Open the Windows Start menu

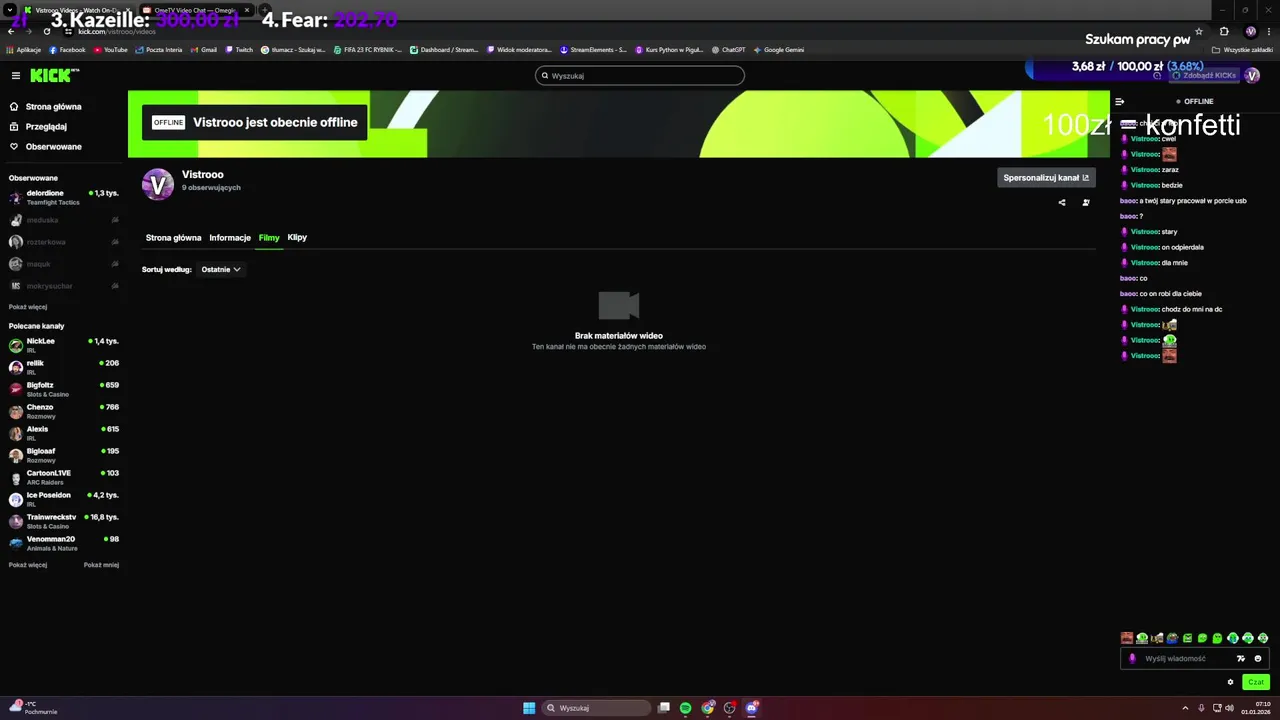click(529, 708)
